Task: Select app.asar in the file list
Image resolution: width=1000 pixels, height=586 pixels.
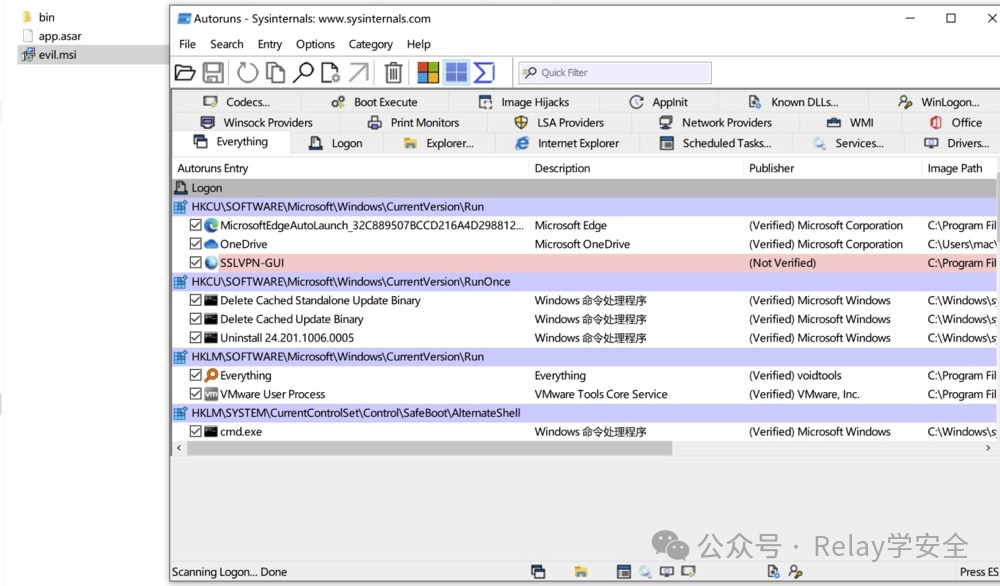Action: [x=59, y=36]
